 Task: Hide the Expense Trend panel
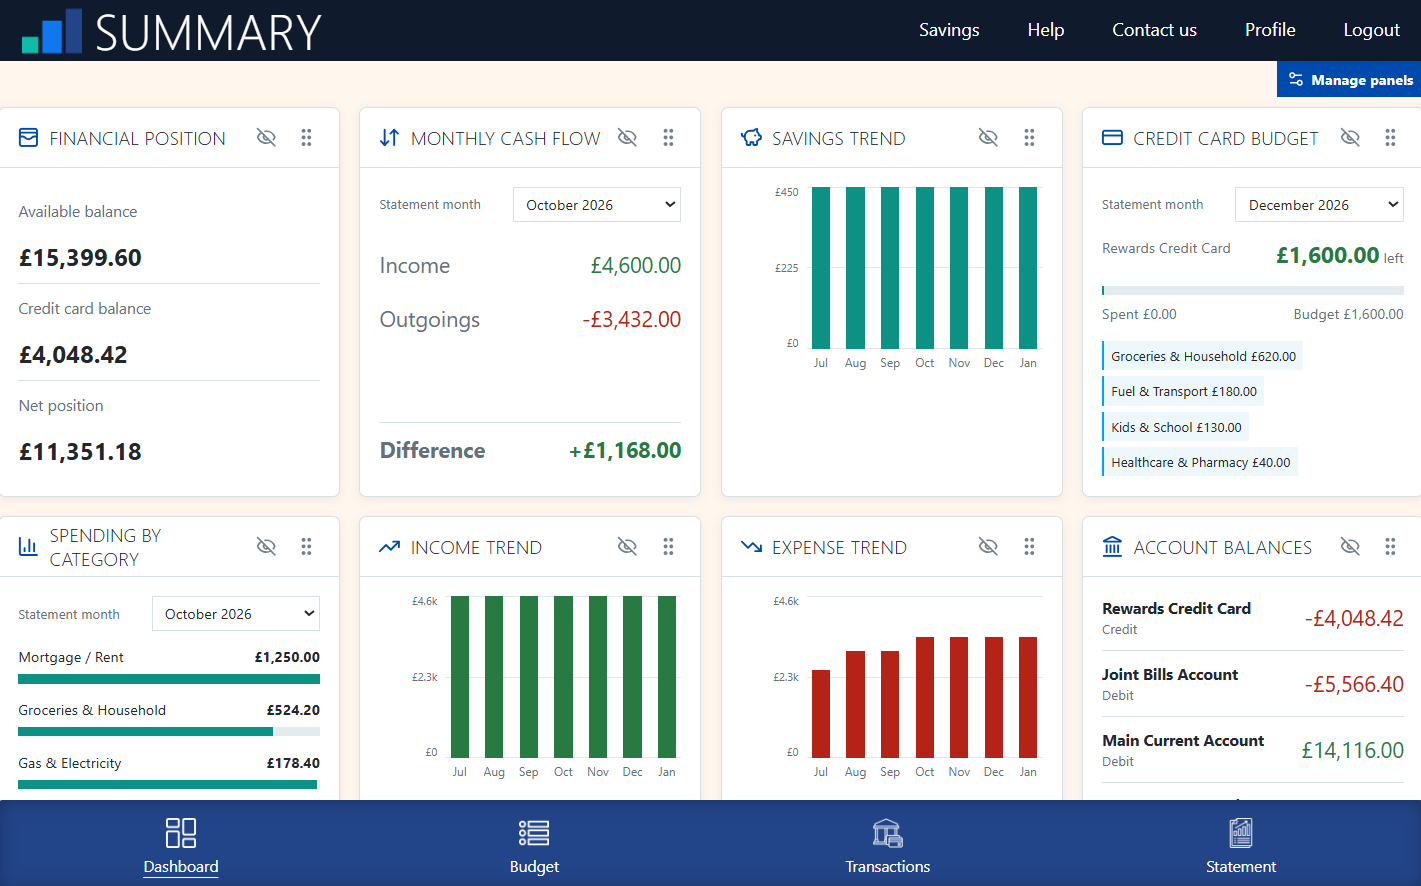(988, 547)
